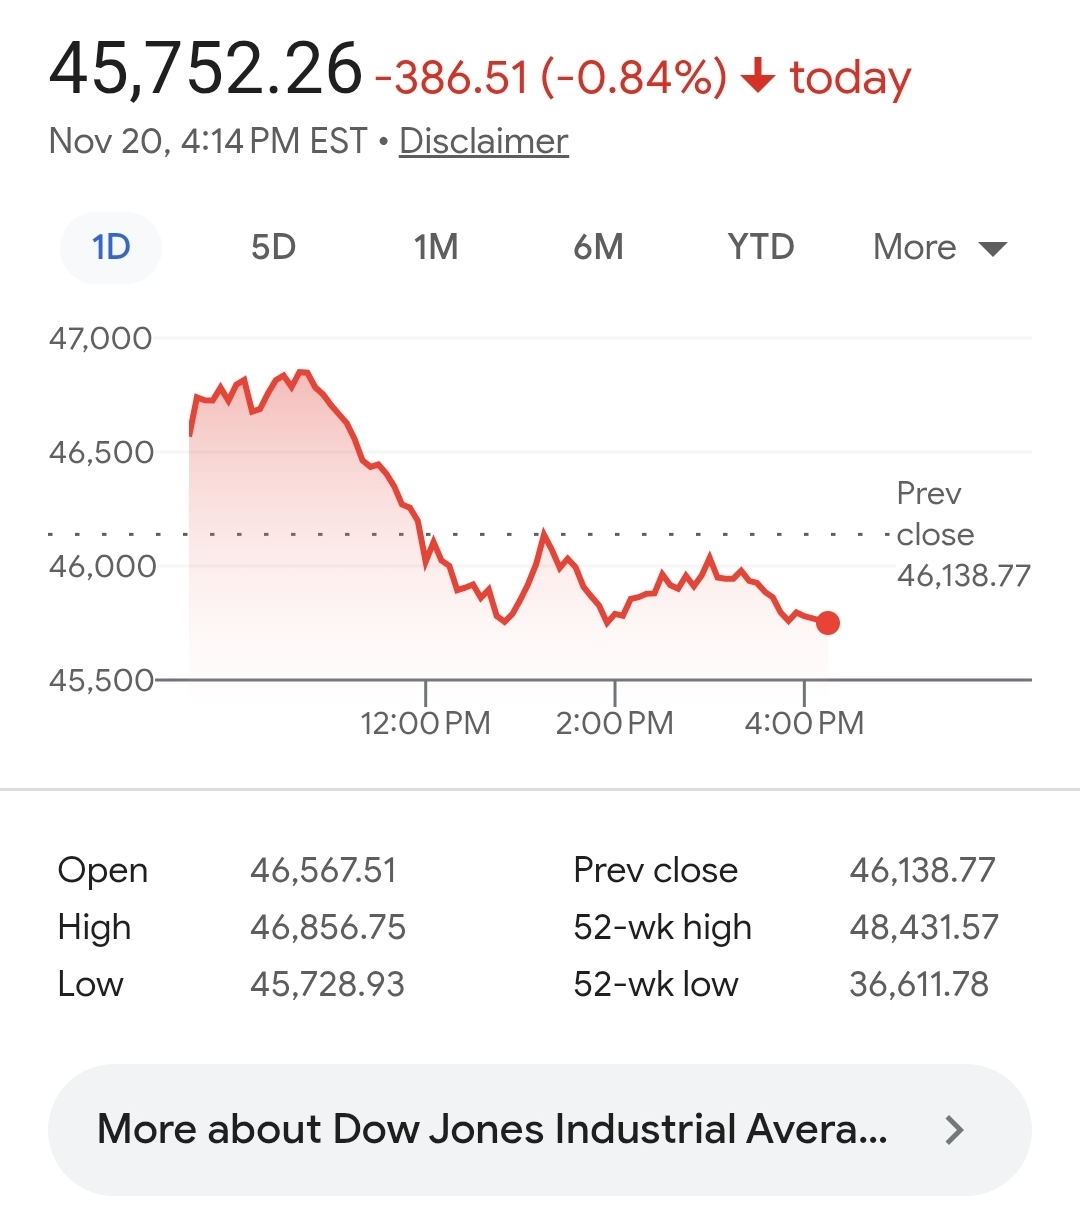The image size is (1080, 1230).
Task: Click the chevron arrow on More about button
Action: tap(955, 1130)
